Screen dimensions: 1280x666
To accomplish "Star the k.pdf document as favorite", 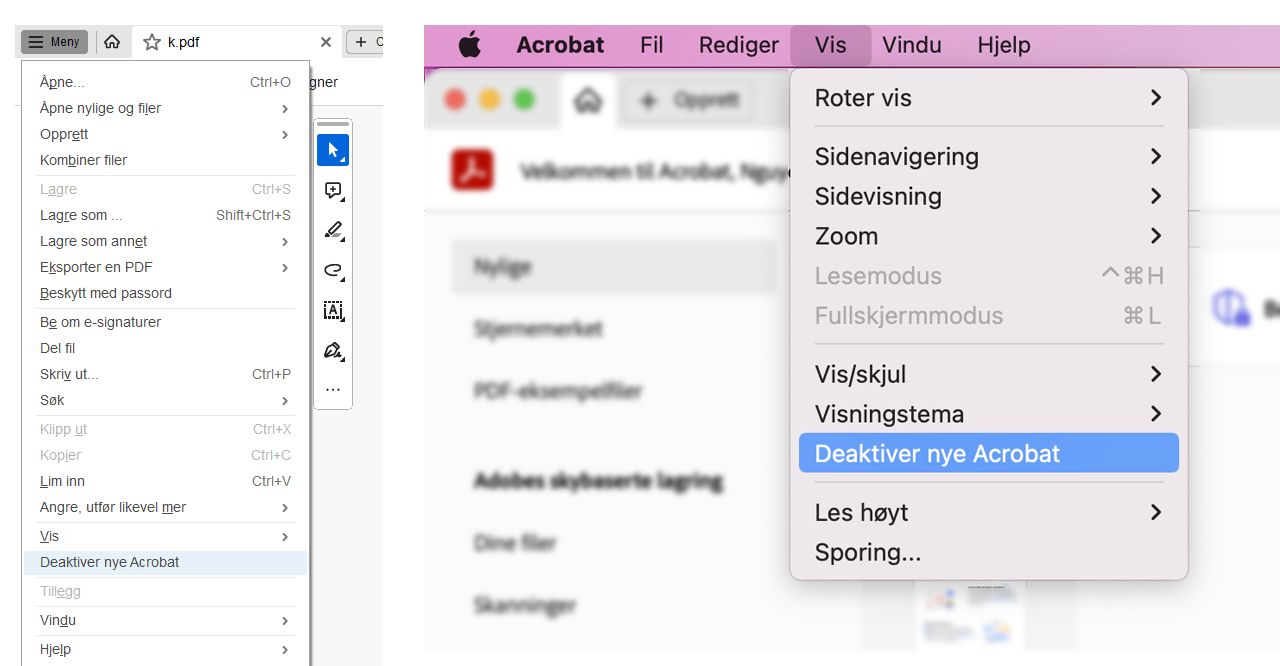I will click(152, 42).
